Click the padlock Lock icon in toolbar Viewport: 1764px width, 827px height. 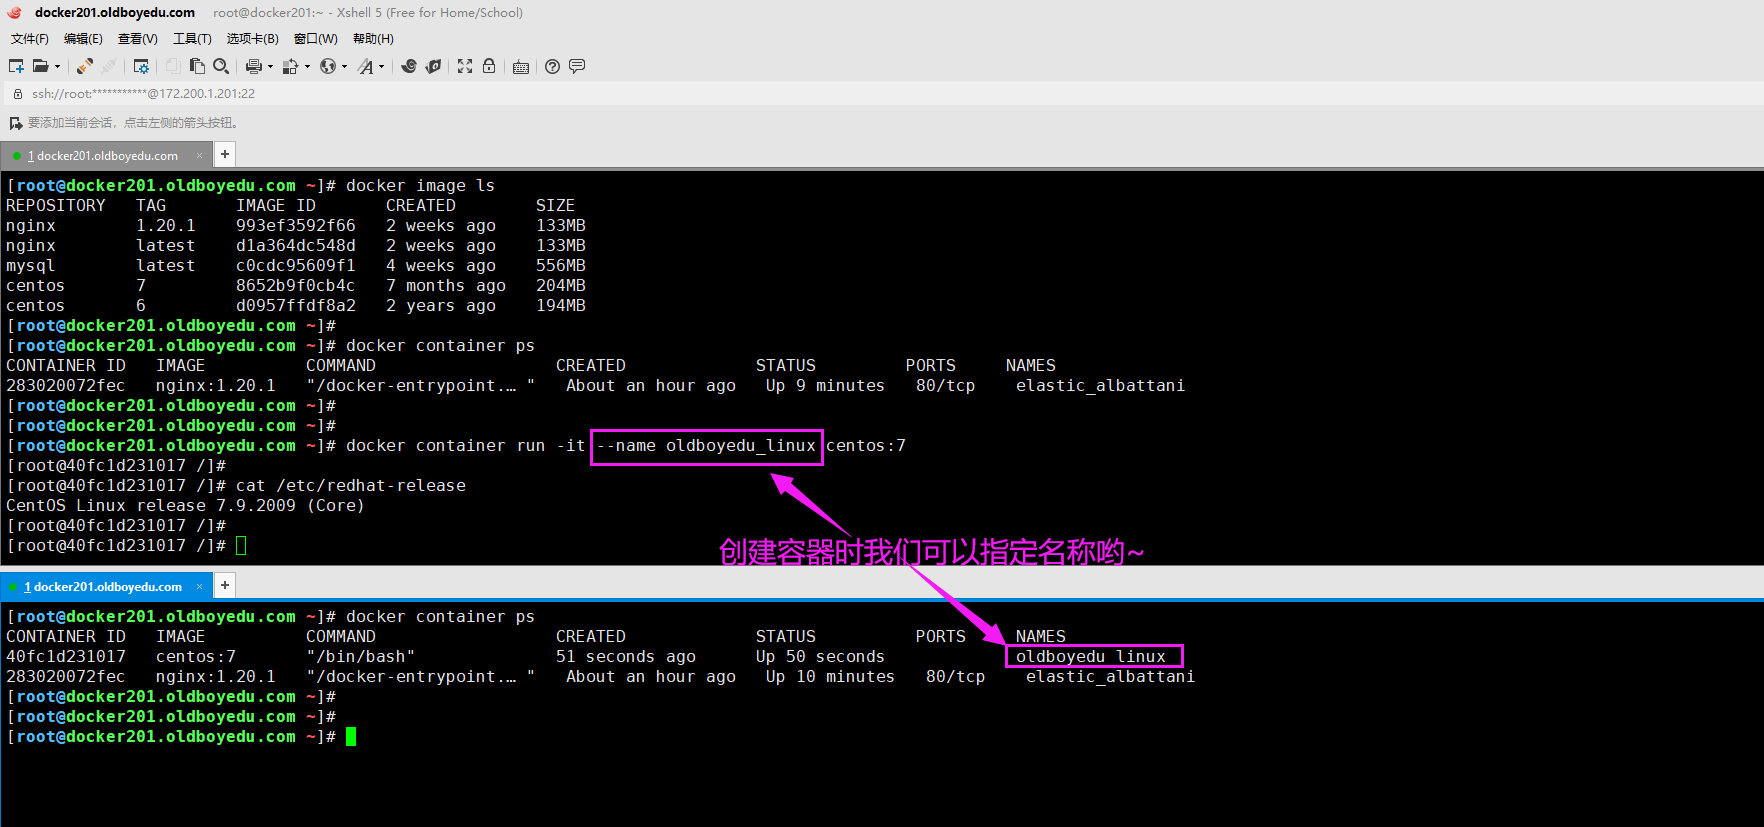click(489, 66)
